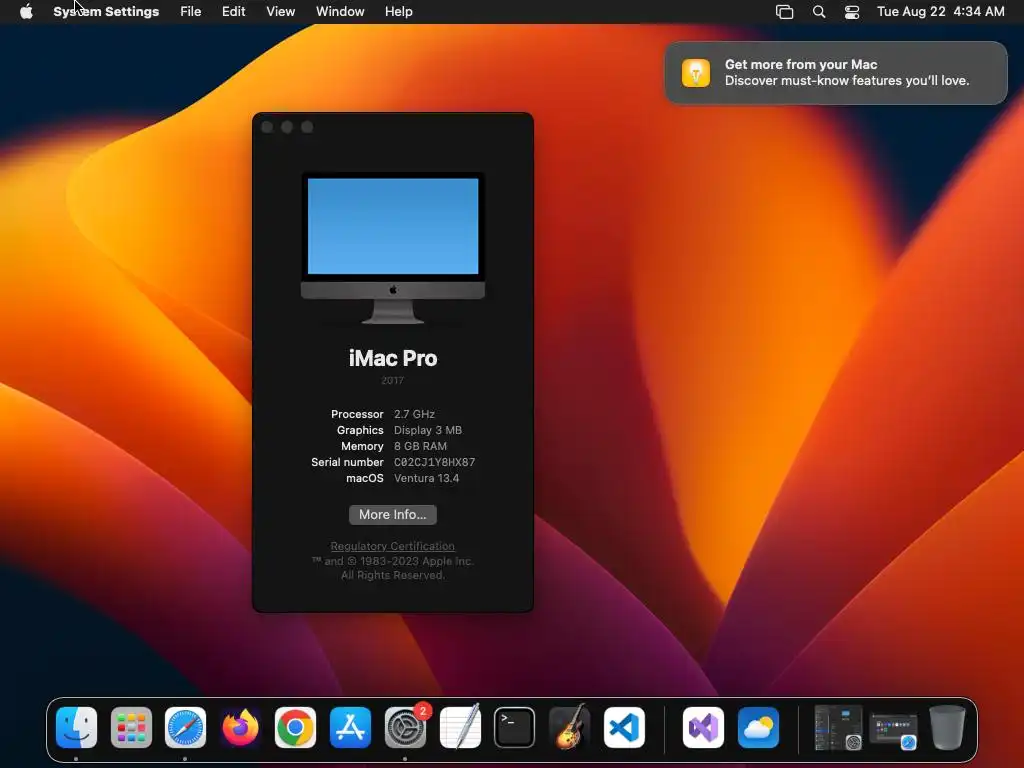This screenshot has width=1024, height=768.
Task: Open Stage Manager icon in menu bar
Action: click(784, 12)
